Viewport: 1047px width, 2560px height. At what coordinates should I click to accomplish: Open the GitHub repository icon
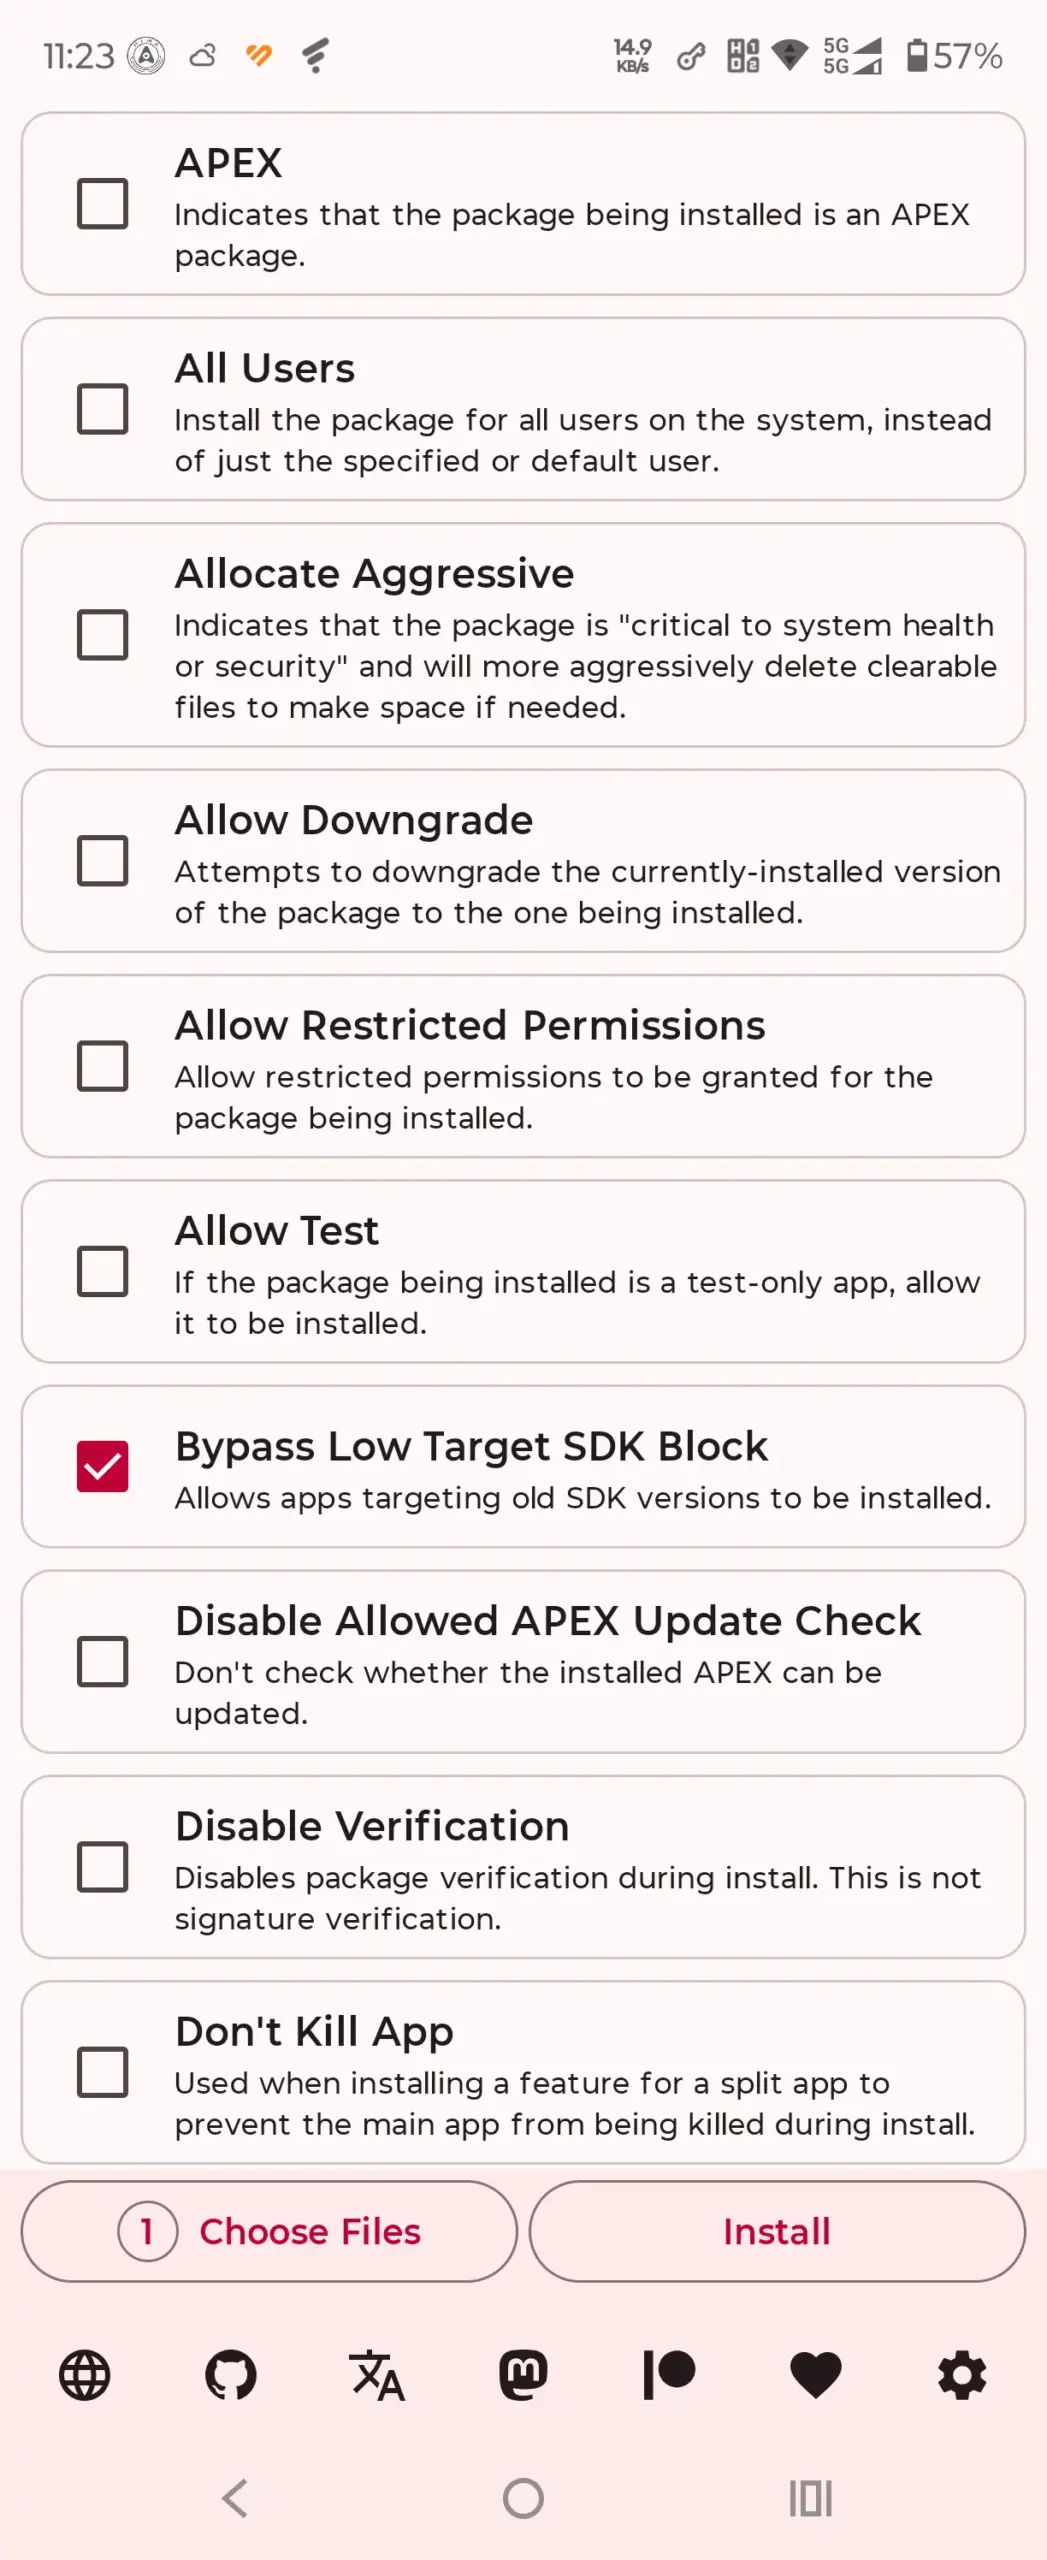(231, 2375)
